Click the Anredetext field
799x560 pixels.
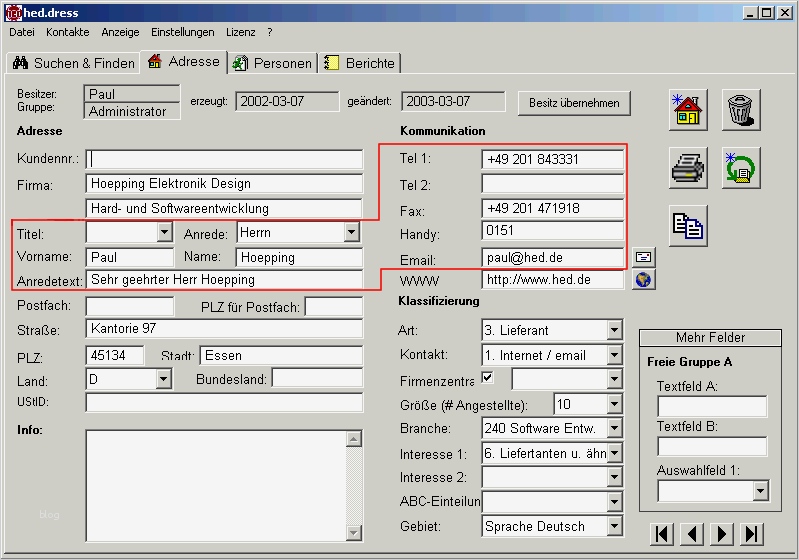tap(224, 280)
